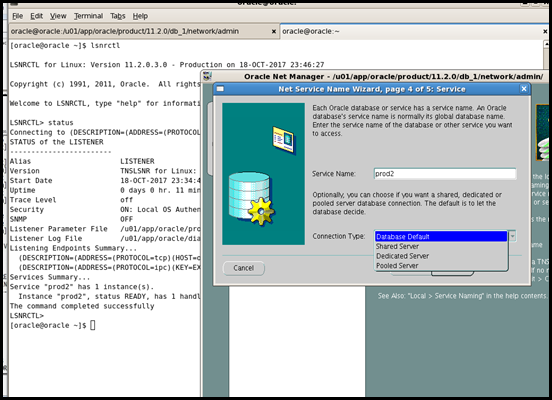552x400 pixels.
Task: Click 'Service "prod2" has 1 instance(s).' line
Action: pos(82,287)
